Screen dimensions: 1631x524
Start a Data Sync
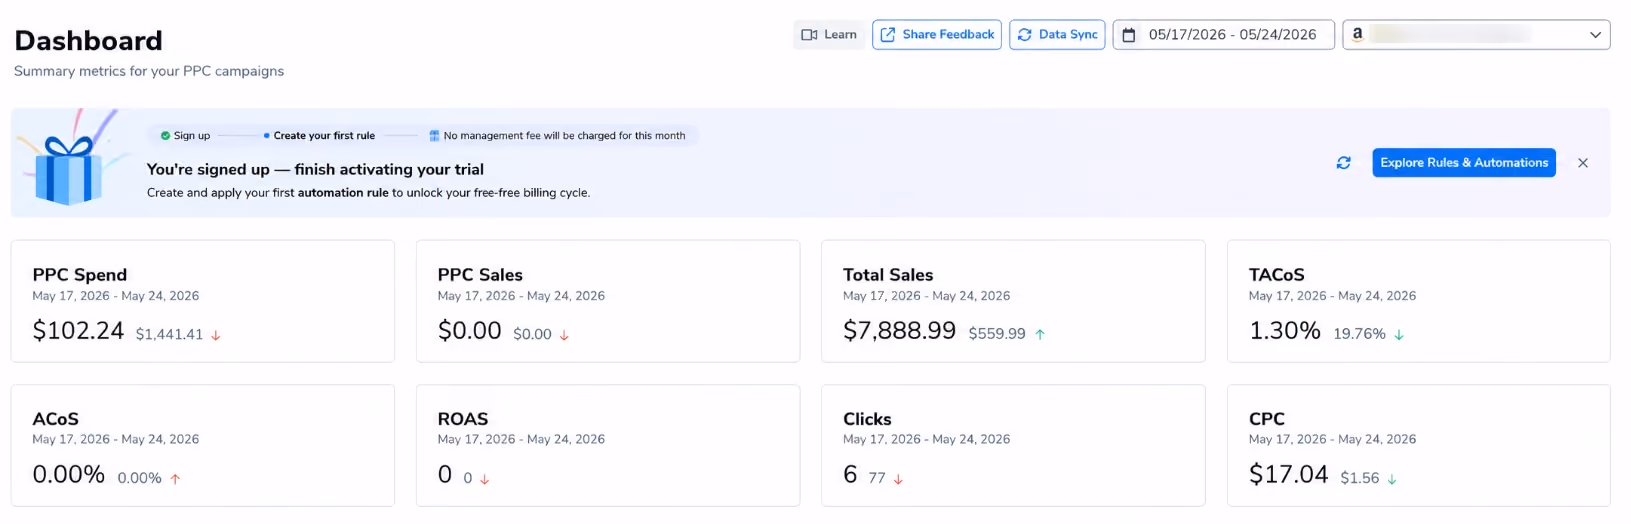(x=1057, y=35)
